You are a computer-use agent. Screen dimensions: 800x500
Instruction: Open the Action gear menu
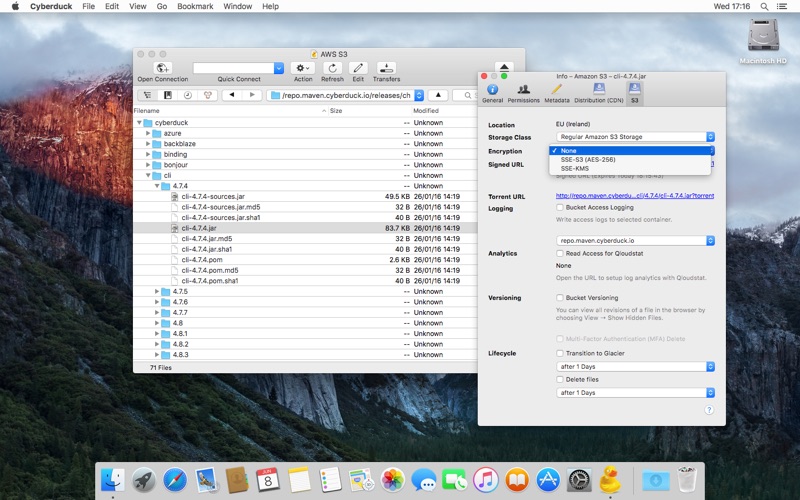pos(302,68)
